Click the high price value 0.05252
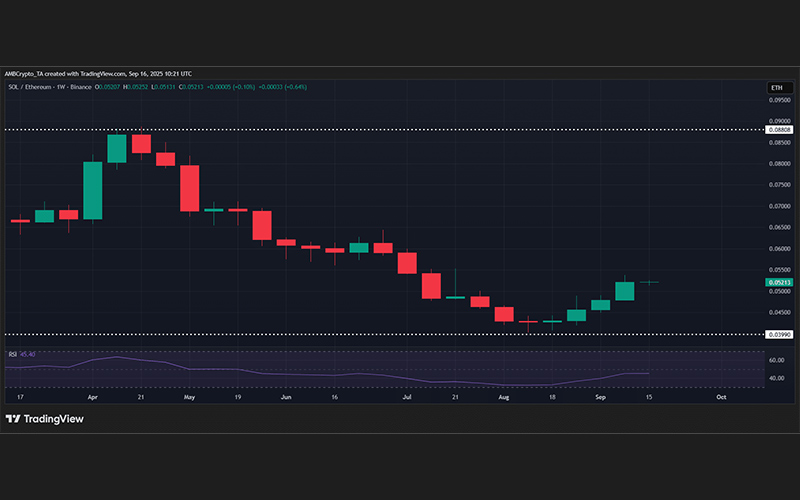Screen dimensions: 800x500 coord(137,87)
